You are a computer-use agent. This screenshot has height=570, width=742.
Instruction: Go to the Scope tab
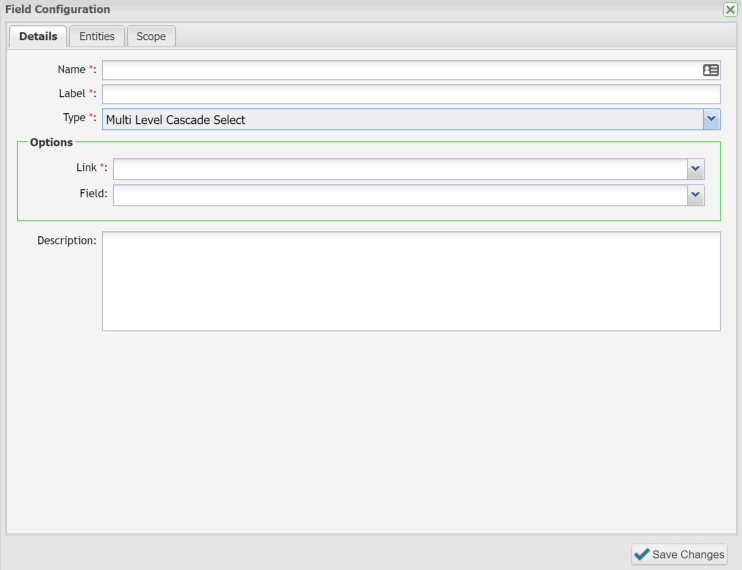coord(151,37)
